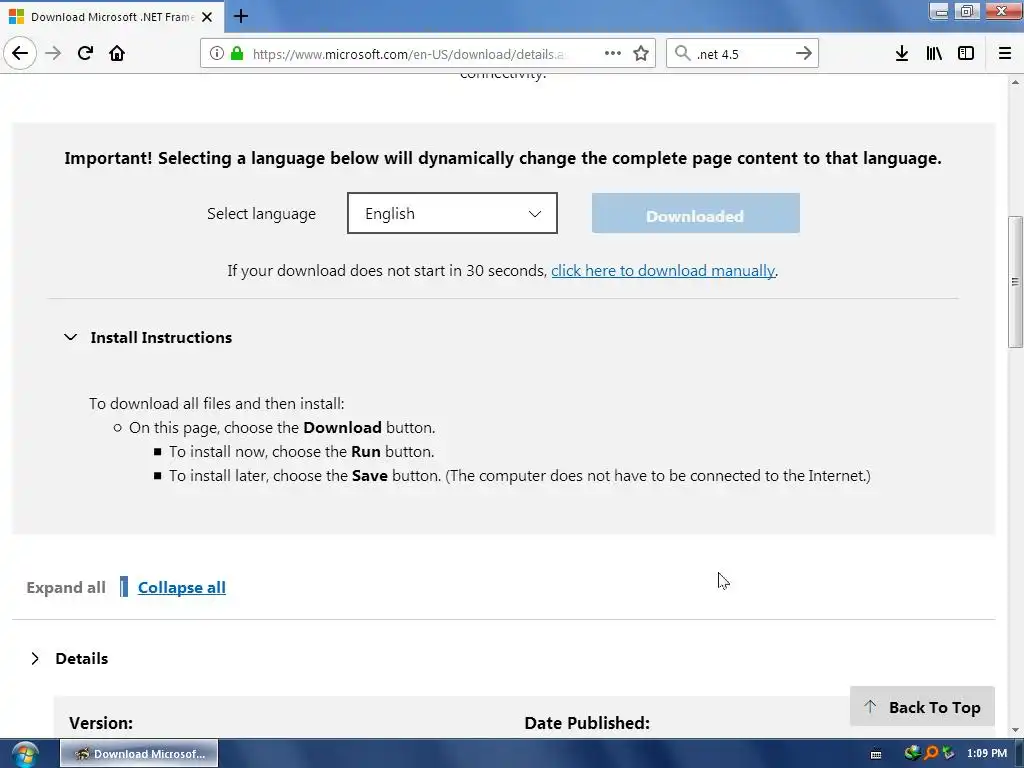Select the Download Microsof... taskbar button

pos(139,754)
